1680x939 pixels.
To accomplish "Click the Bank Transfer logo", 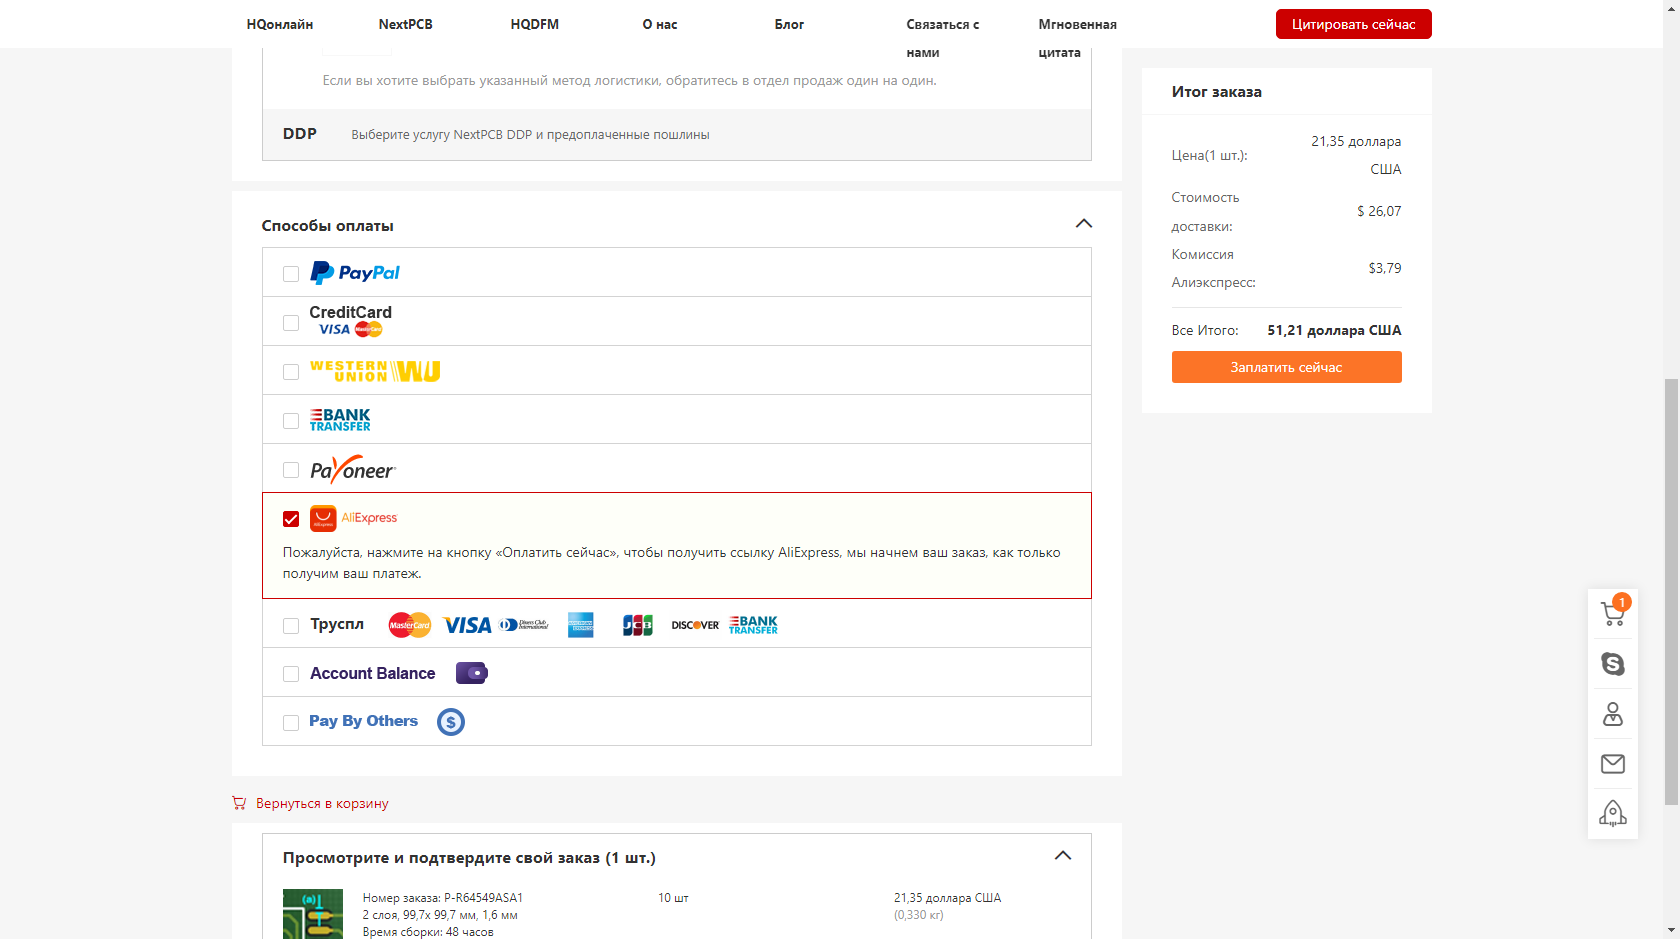I will pos(340,420).
